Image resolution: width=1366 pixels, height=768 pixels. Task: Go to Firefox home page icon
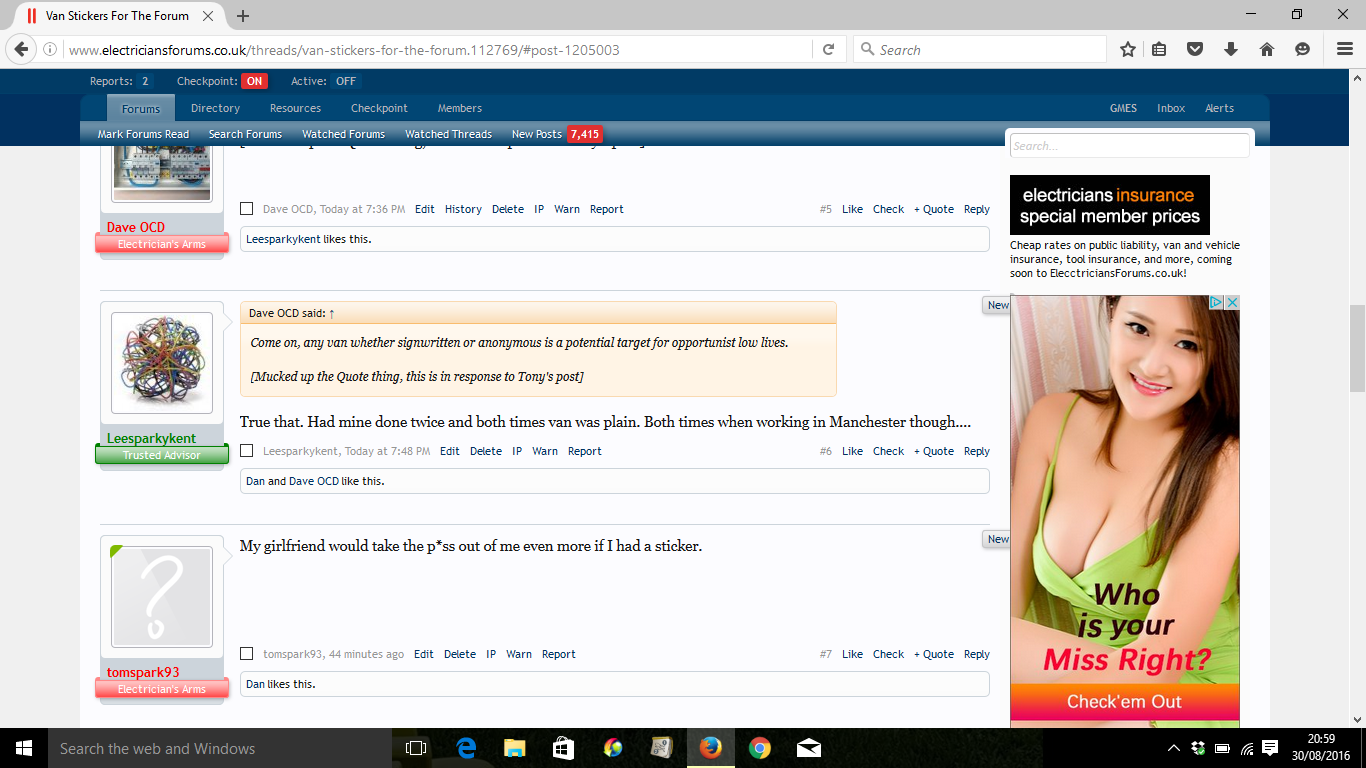point(1267,49)
